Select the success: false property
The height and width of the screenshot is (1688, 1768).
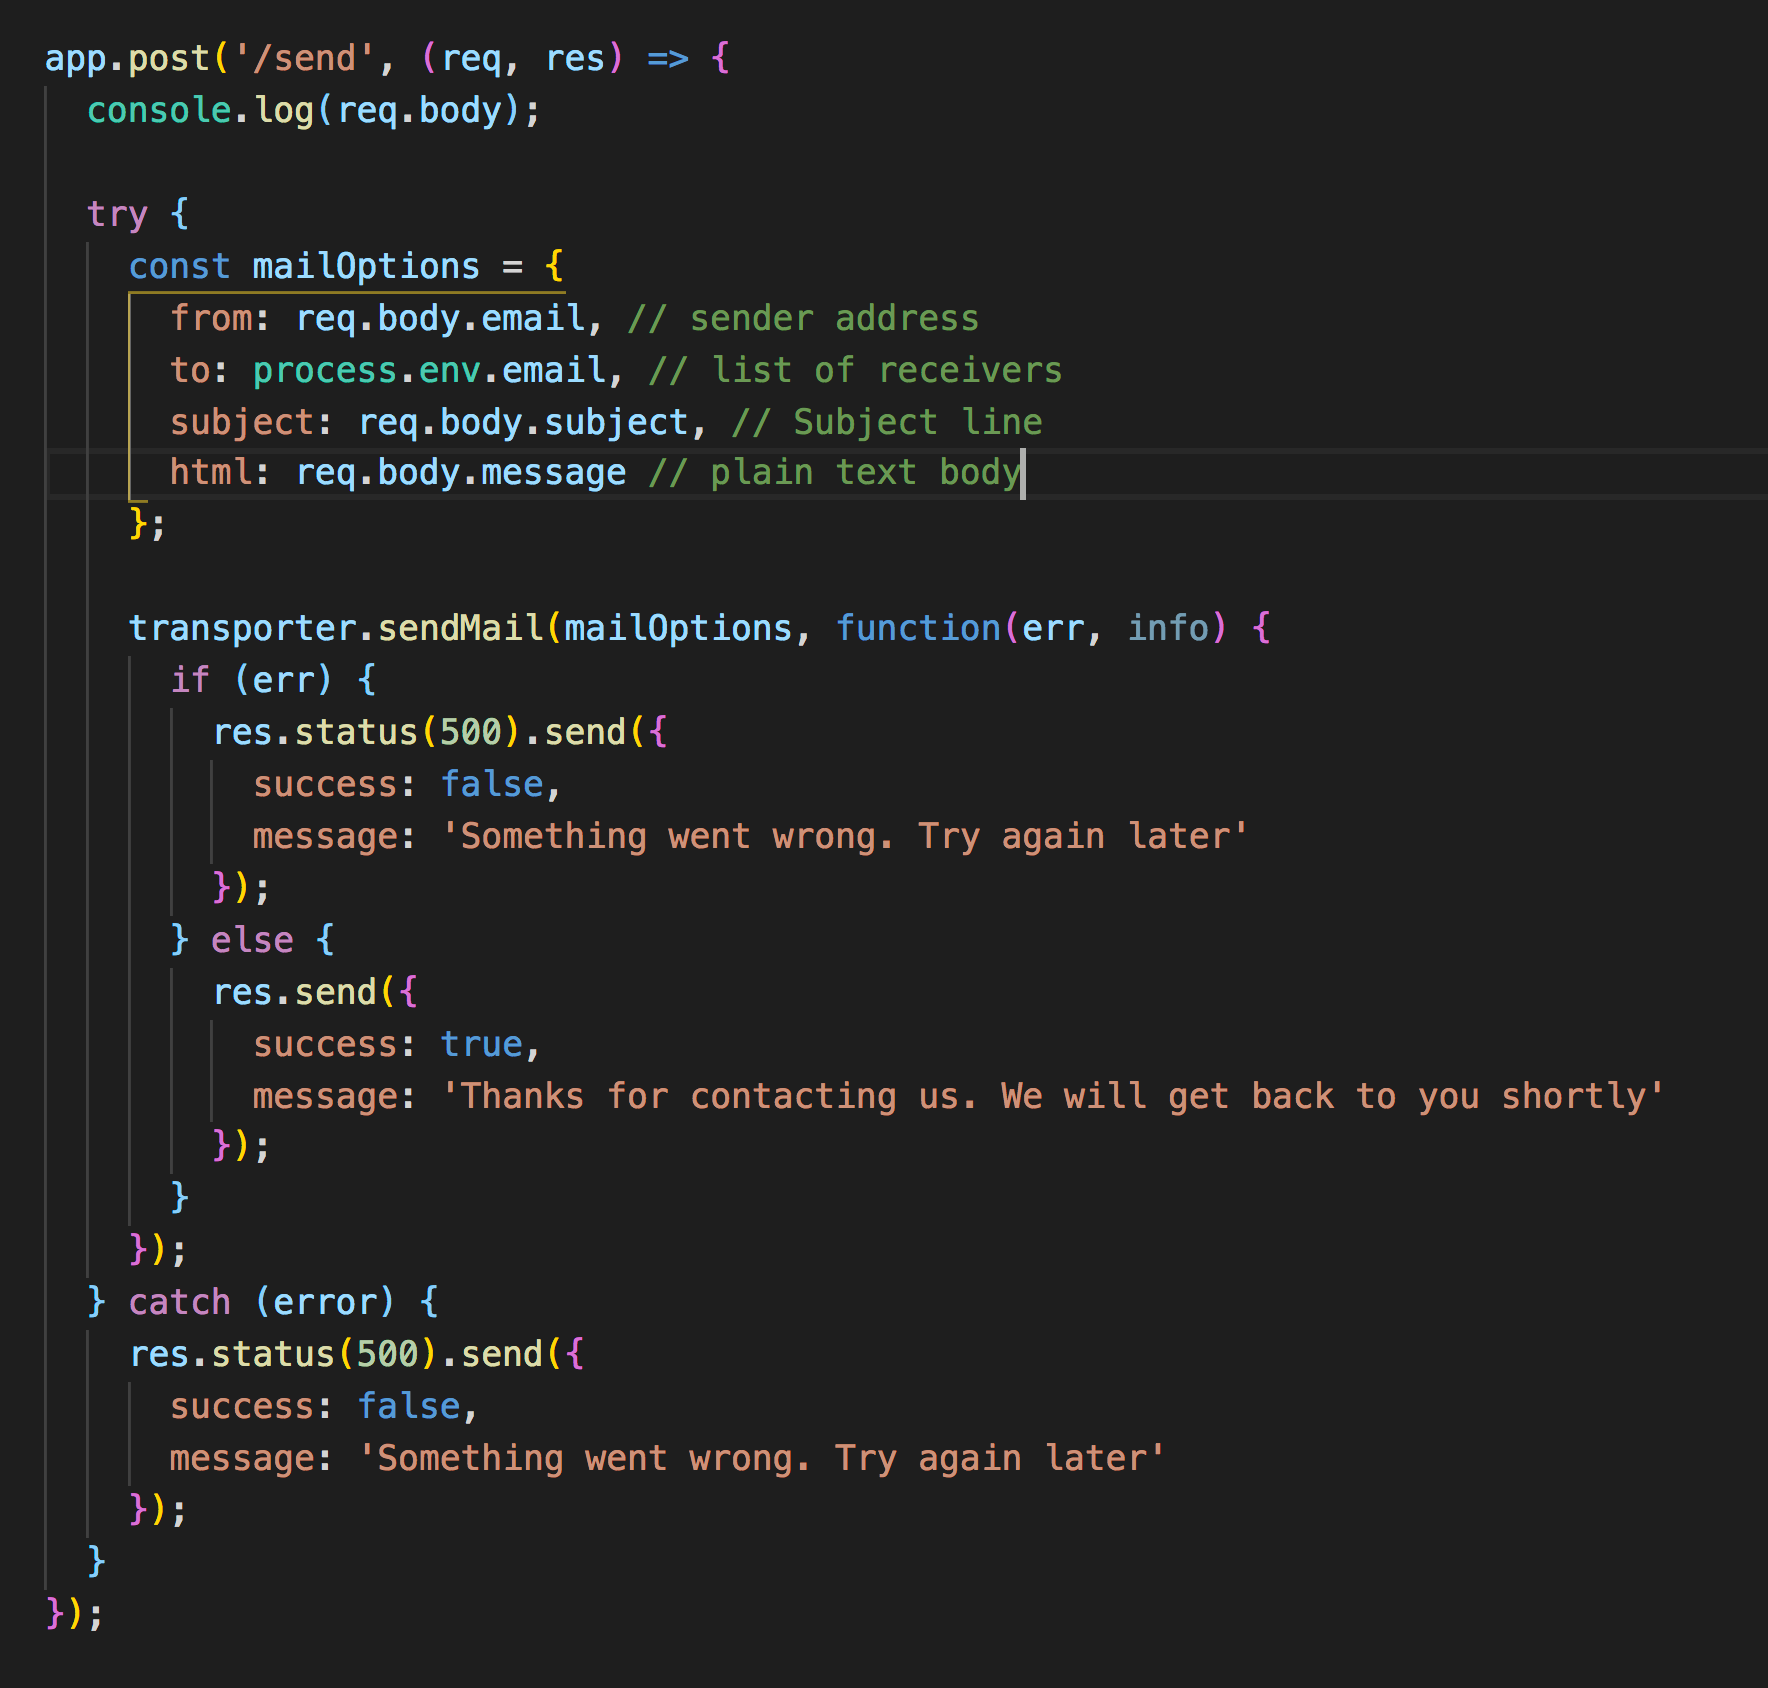coord(405,783)
